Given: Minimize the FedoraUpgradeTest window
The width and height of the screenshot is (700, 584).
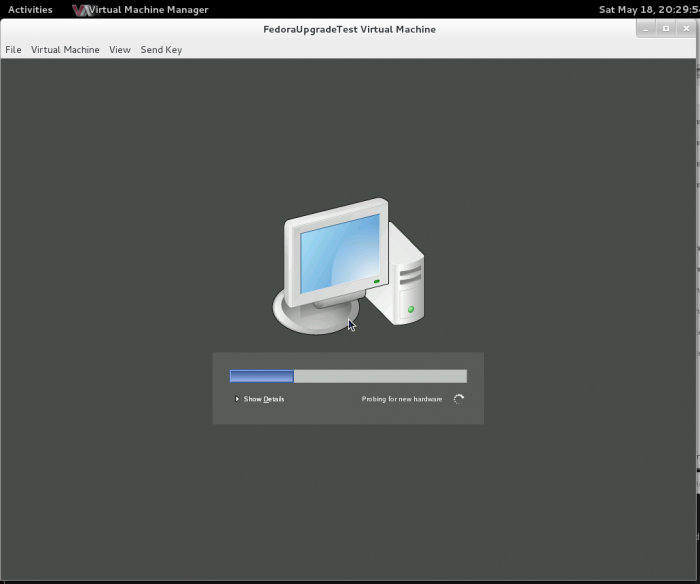Looking at the screenshot, I should (646, 29).
